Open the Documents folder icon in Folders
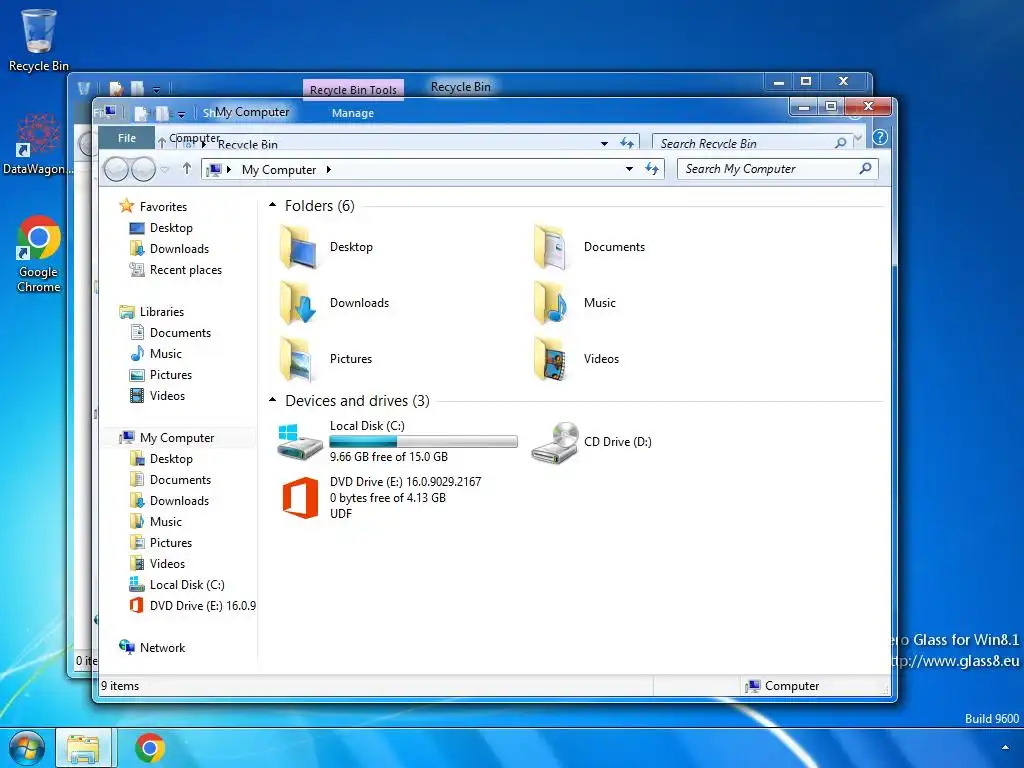Screen dimensions: 1024x768 (552, 247)
